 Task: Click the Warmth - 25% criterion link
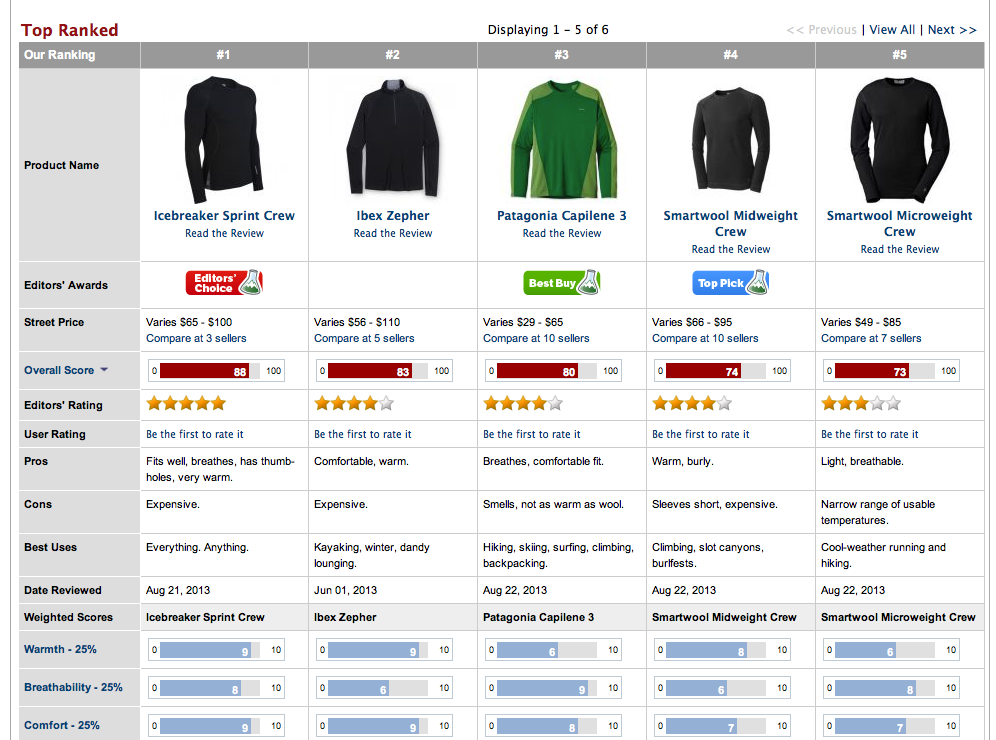coord(60,649)
